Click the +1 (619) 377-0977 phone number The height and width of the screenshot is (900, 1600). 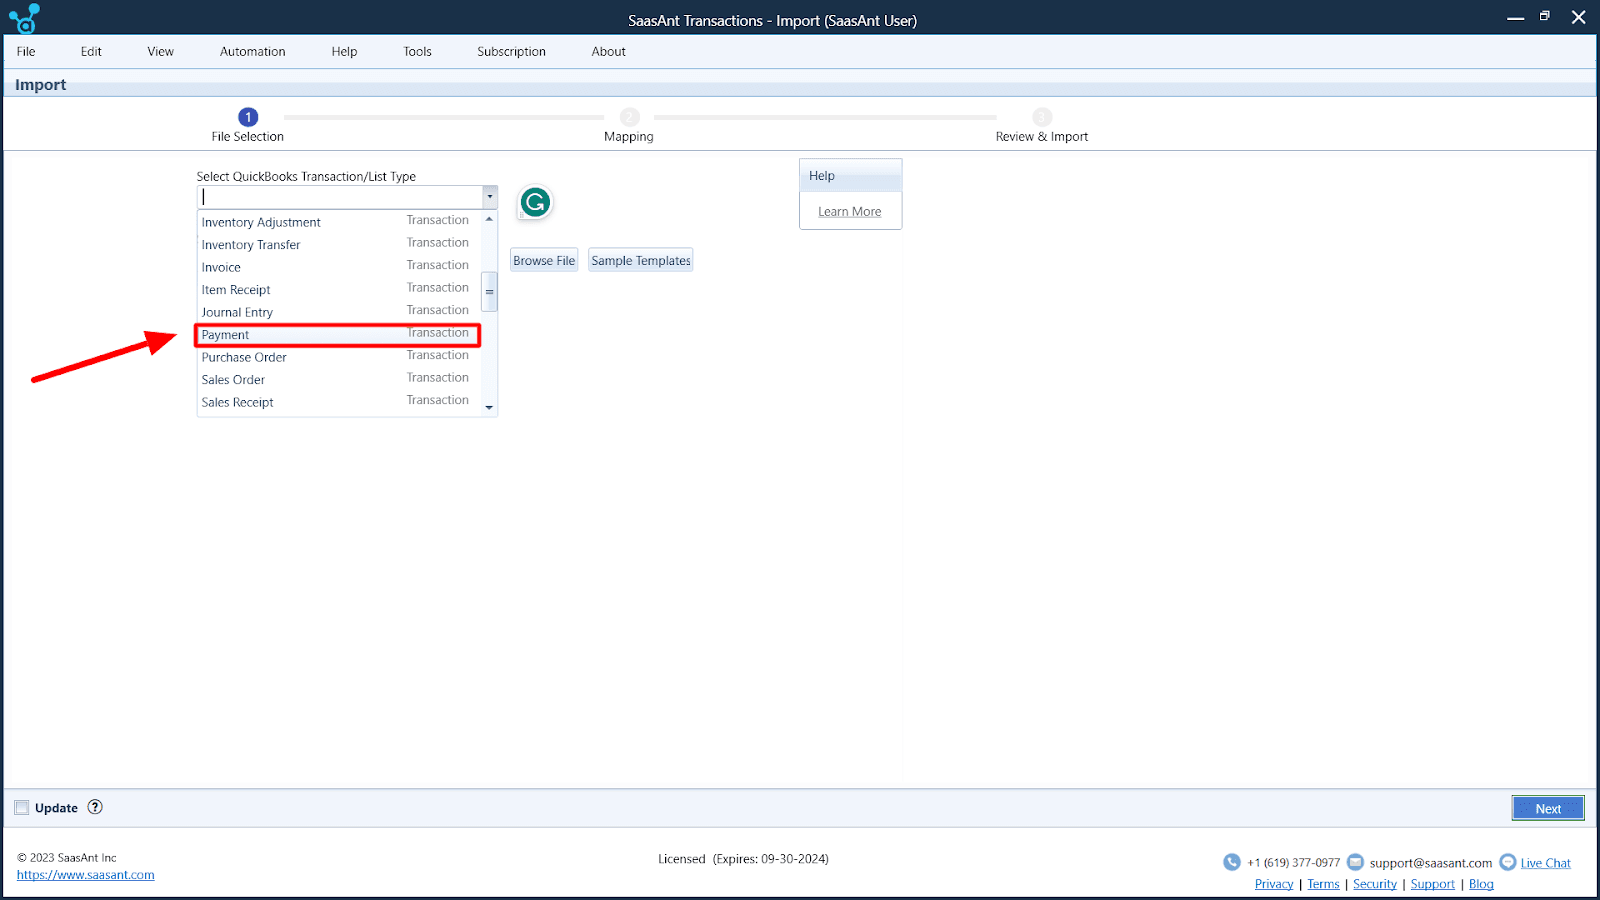(1293, 863)
